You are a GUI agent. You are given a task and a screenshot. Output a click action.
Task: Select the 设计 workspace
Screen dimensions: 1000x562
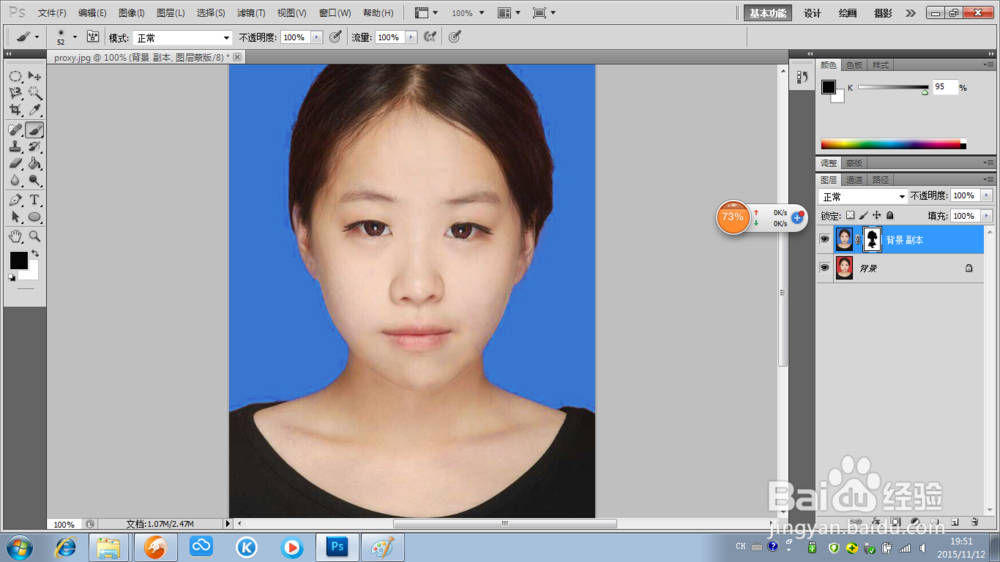tap(812, 13)
